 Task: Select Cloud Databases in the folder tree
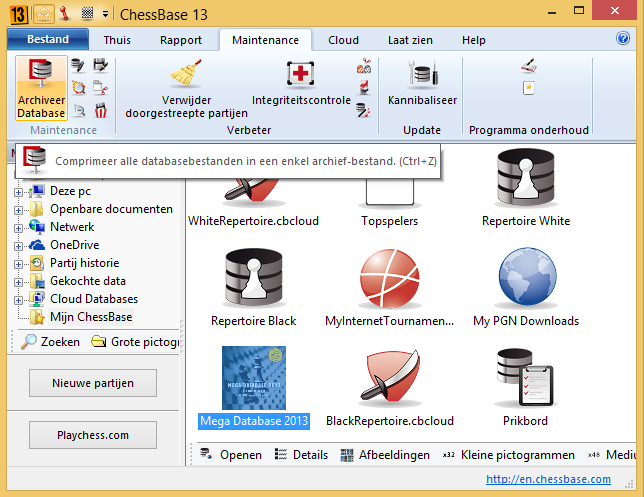(x=94, y=299)
